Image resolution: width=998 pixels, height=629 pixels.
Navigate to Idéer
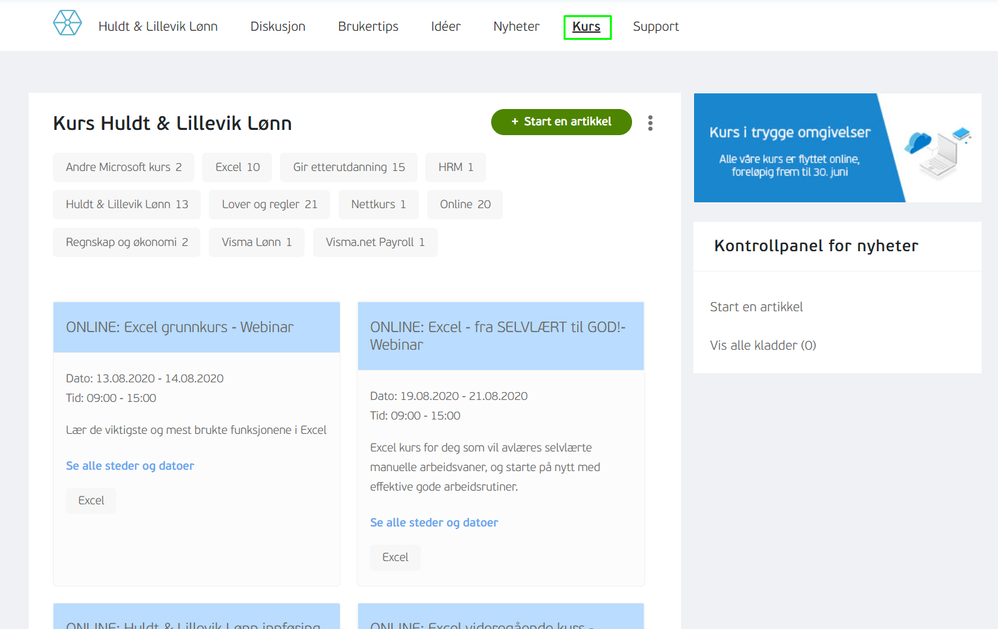(446, 26)
